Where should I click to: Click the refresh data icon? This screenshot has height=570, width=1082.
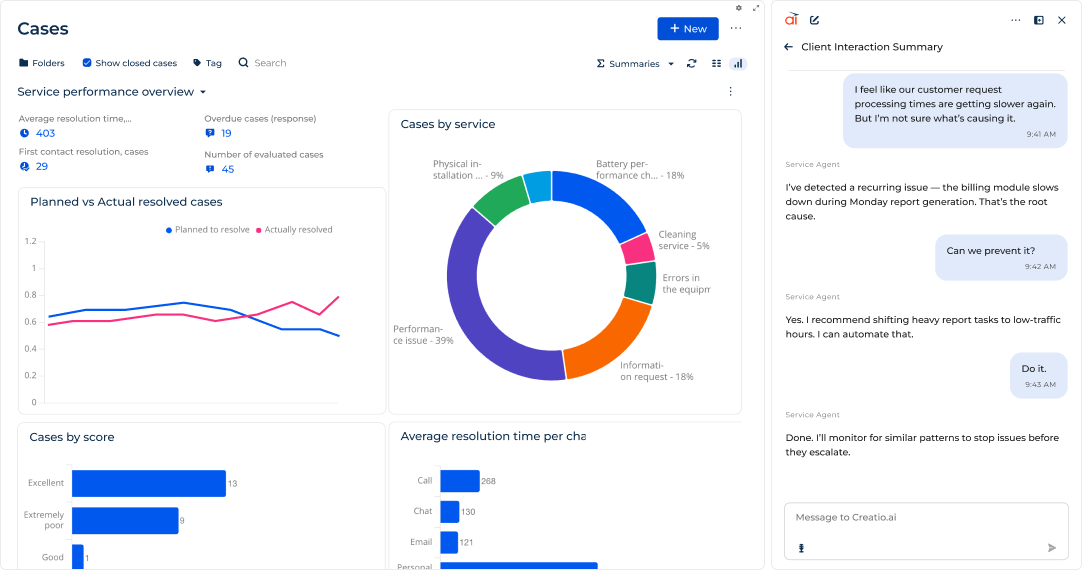click(x=691, y=63)
